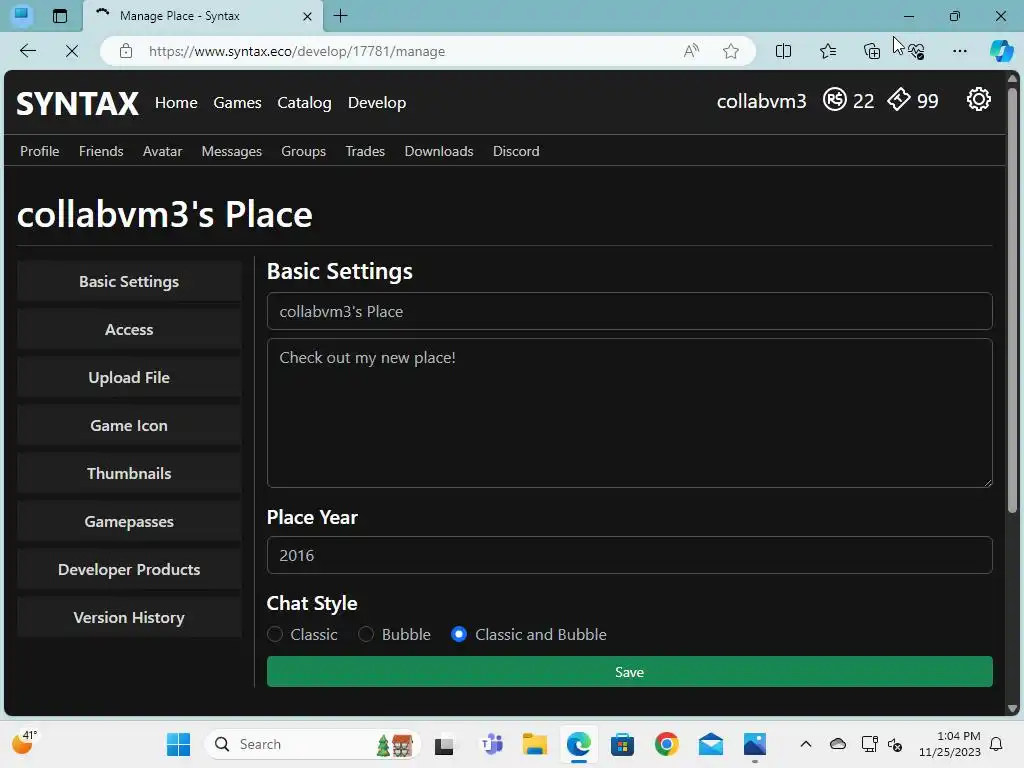Open the Windows Start menu
Screen dimensions: 1024x768
click(x=178, y=744)
